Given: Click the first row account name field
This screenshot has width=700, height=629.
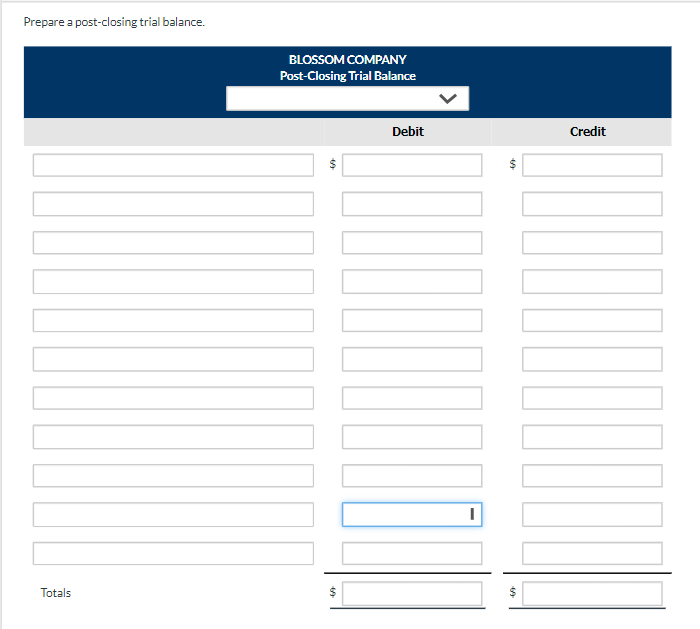Looking at the screenshot, I should click(x=173, y=165).
